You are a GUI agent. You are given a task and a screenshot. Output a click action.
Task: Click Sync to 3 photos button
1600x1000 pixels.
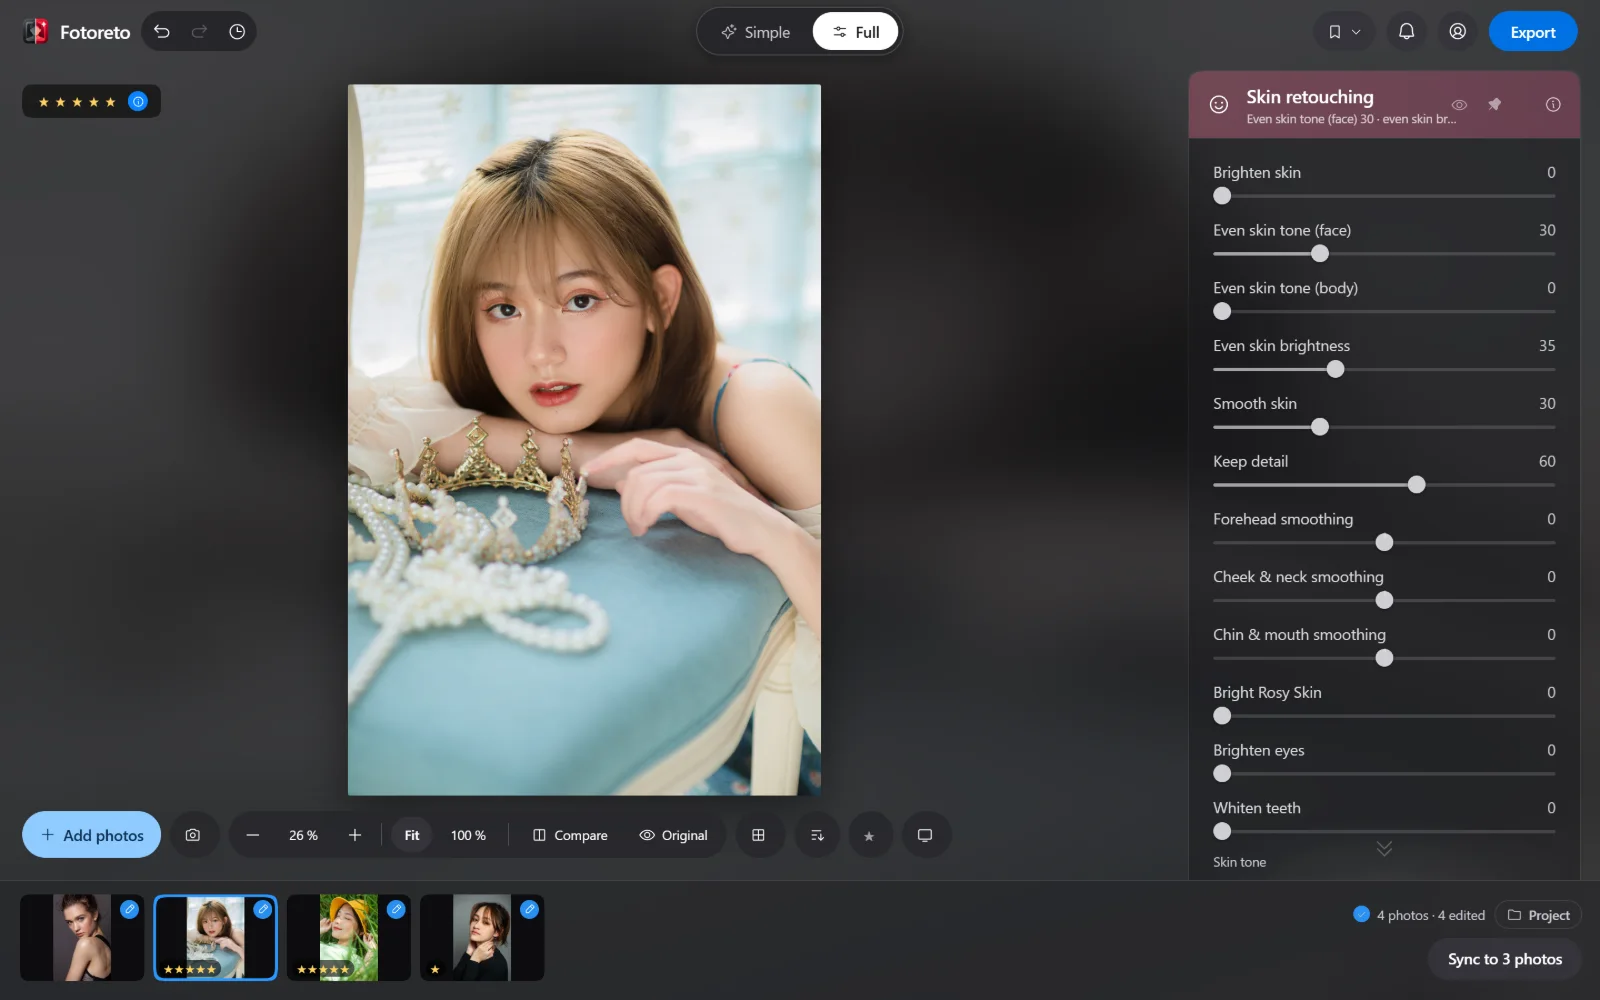click(1504, 959)
